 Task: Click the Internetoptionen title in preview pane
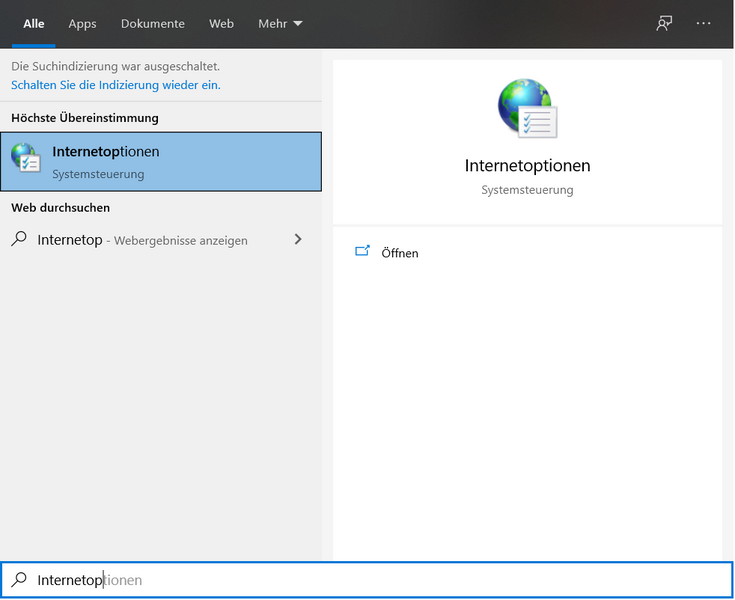click(527, 166)
